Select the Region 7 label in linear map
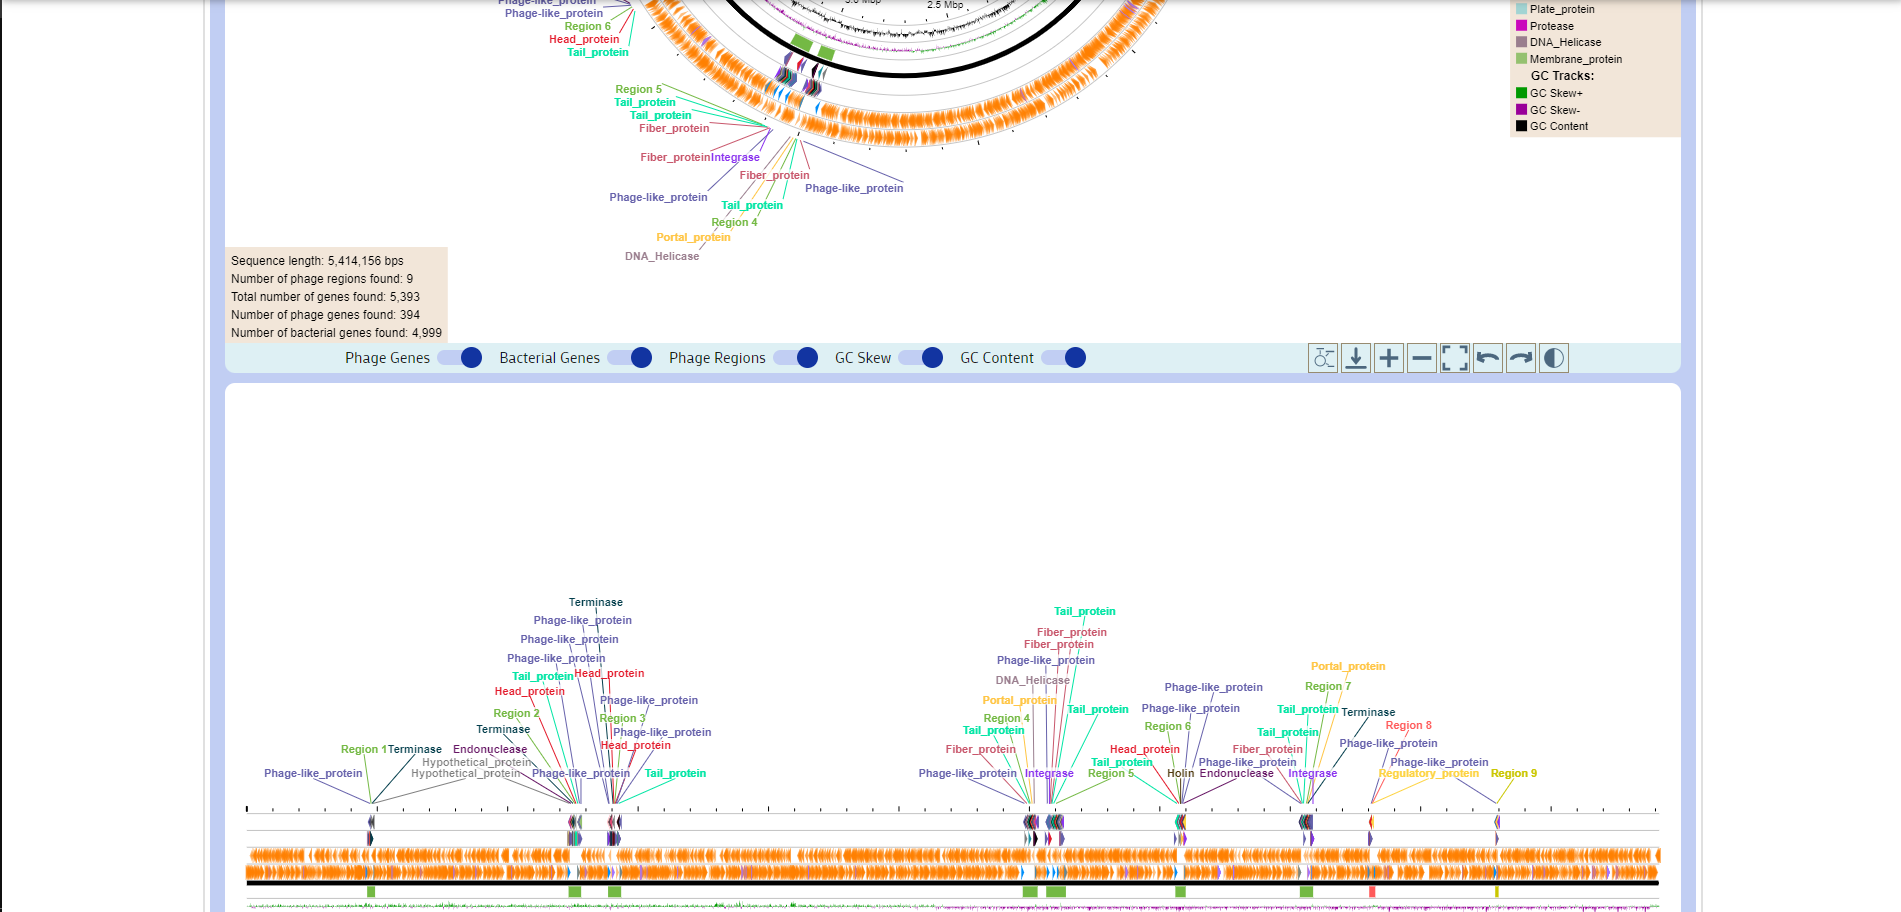 1328,686
